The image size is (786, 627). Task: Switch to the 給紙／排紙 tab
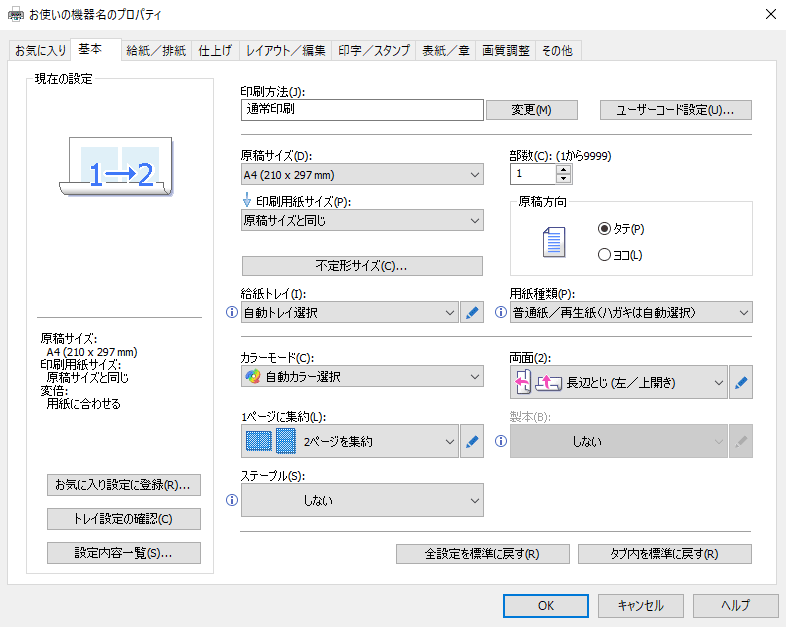click(x=156, y=50)
